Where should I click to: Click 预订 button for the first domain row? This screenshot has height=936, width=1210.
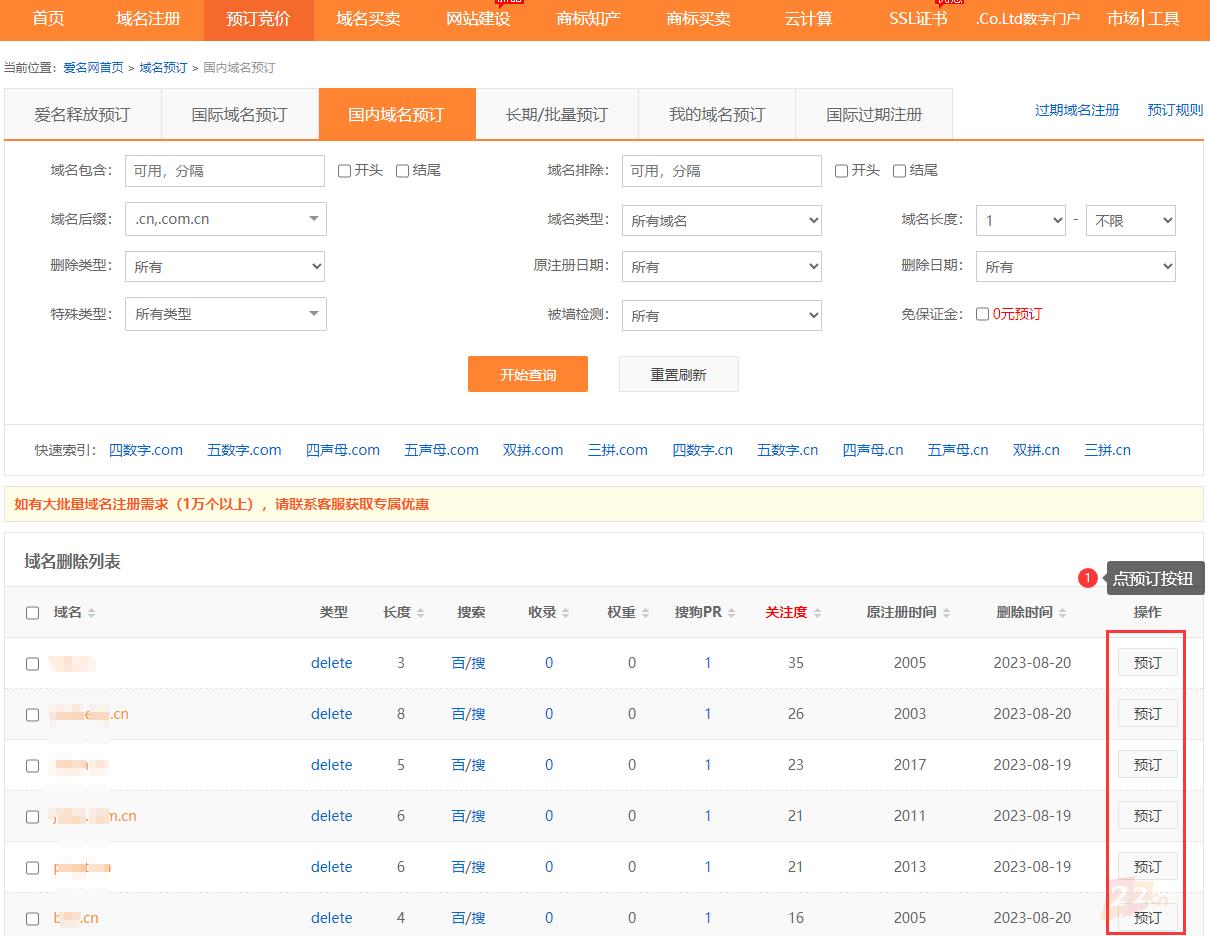[1147, 663]
